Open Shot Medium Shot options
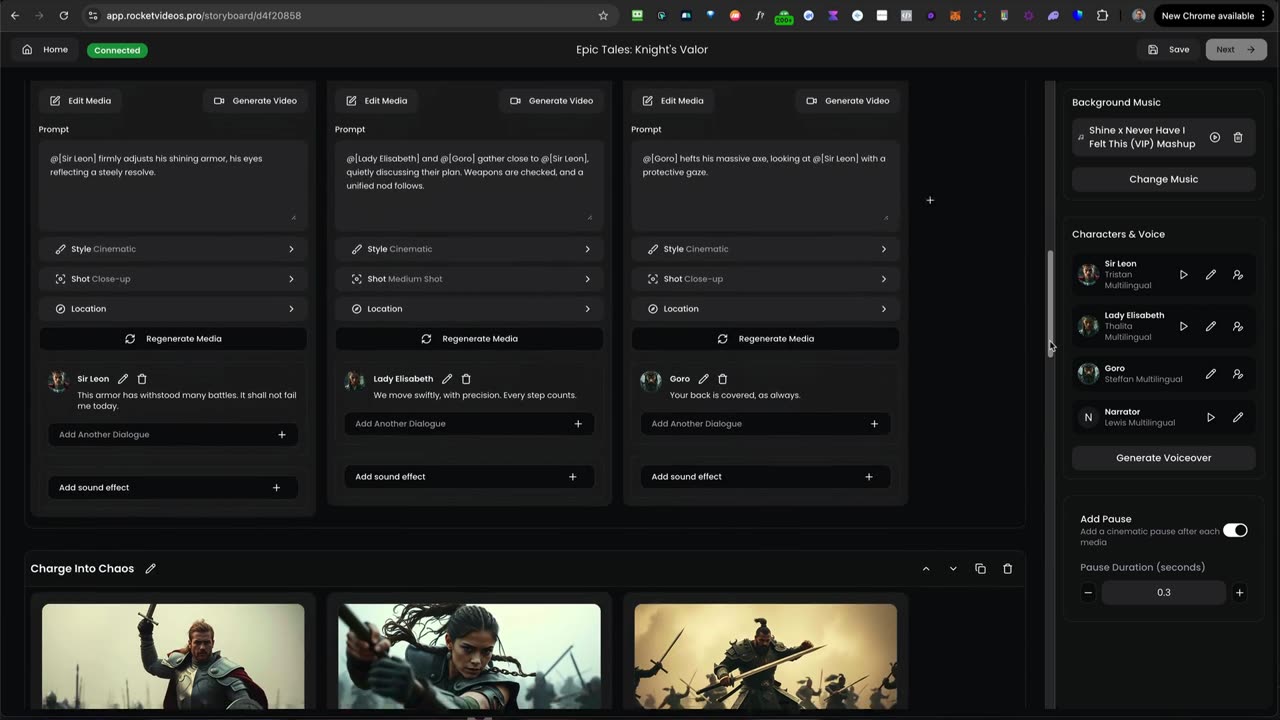The width and height of the screenshot is (1280, 720). tap(469, 279)
